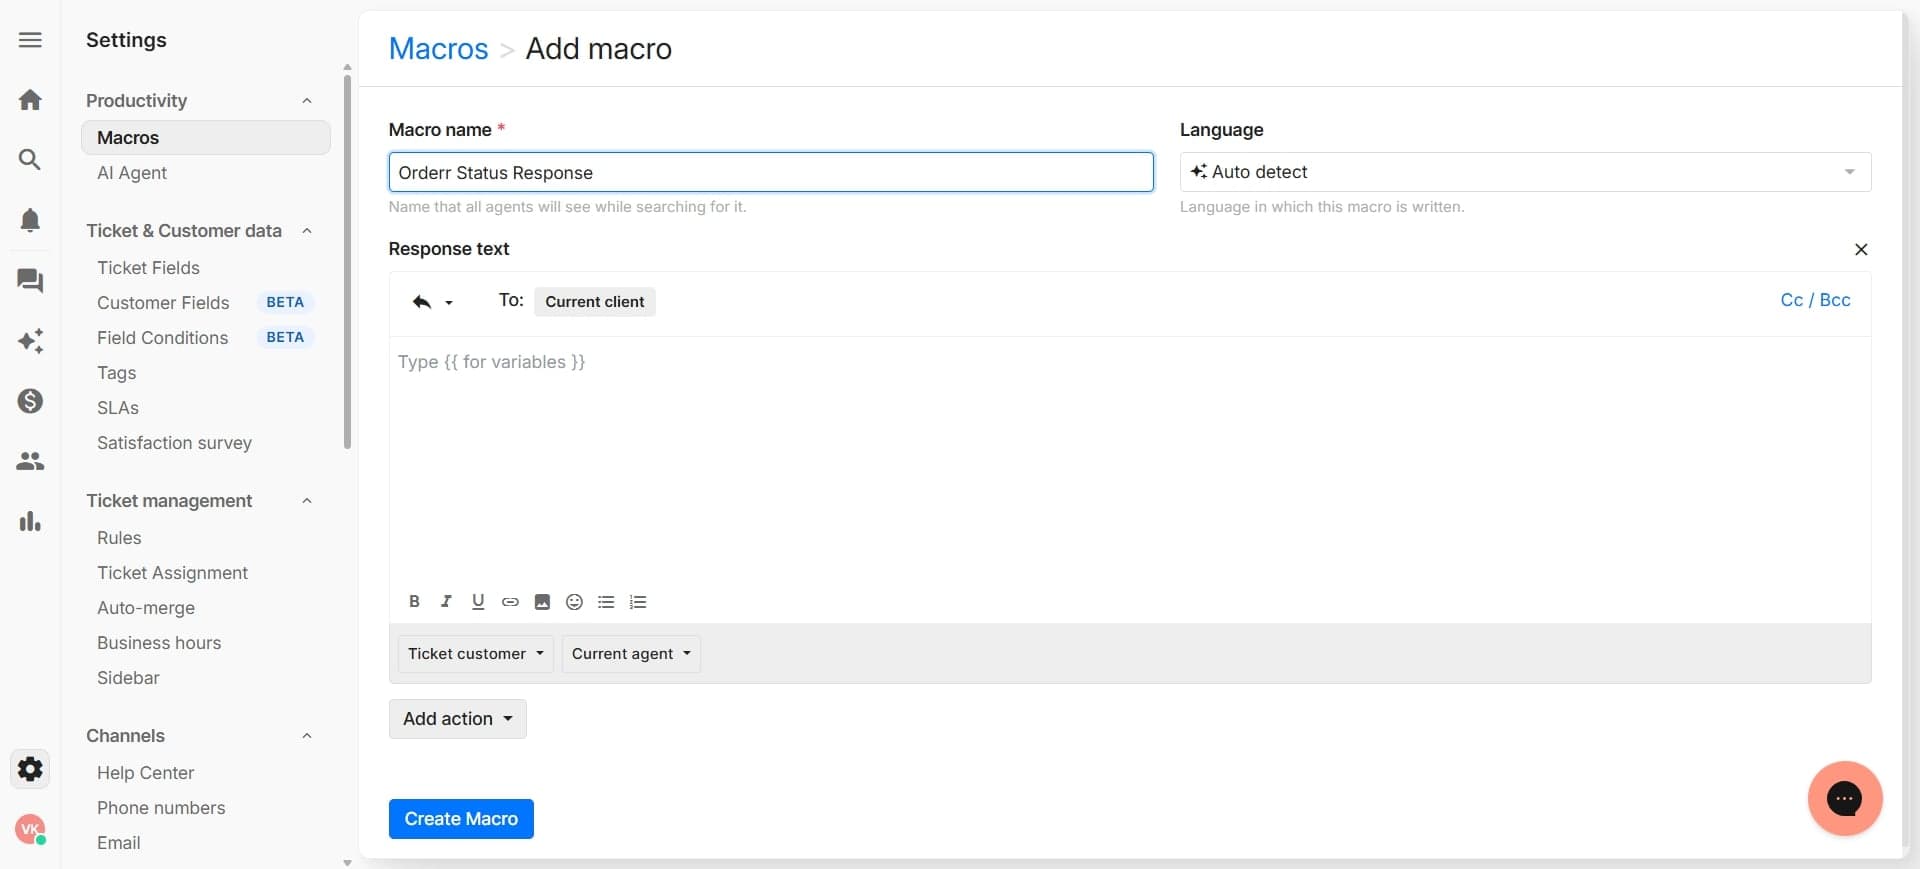This screenshot has height=869, width=1920.
Task: Insert a link in response
Action: coord(510,602)
